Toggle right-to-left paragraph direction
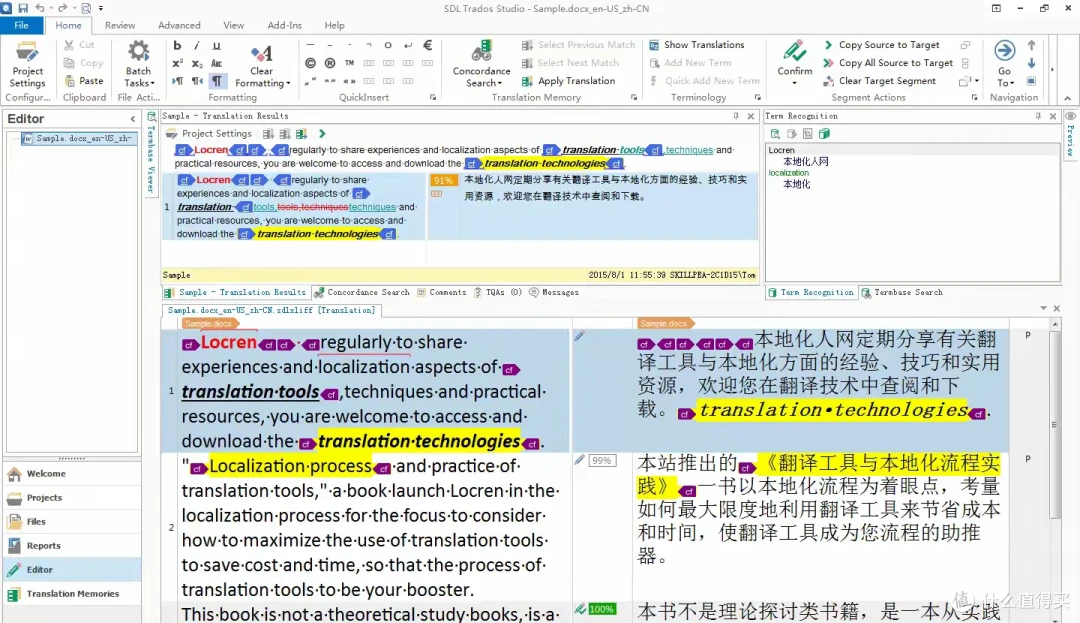Screen dimensions: 1080x623 point(197,81)
